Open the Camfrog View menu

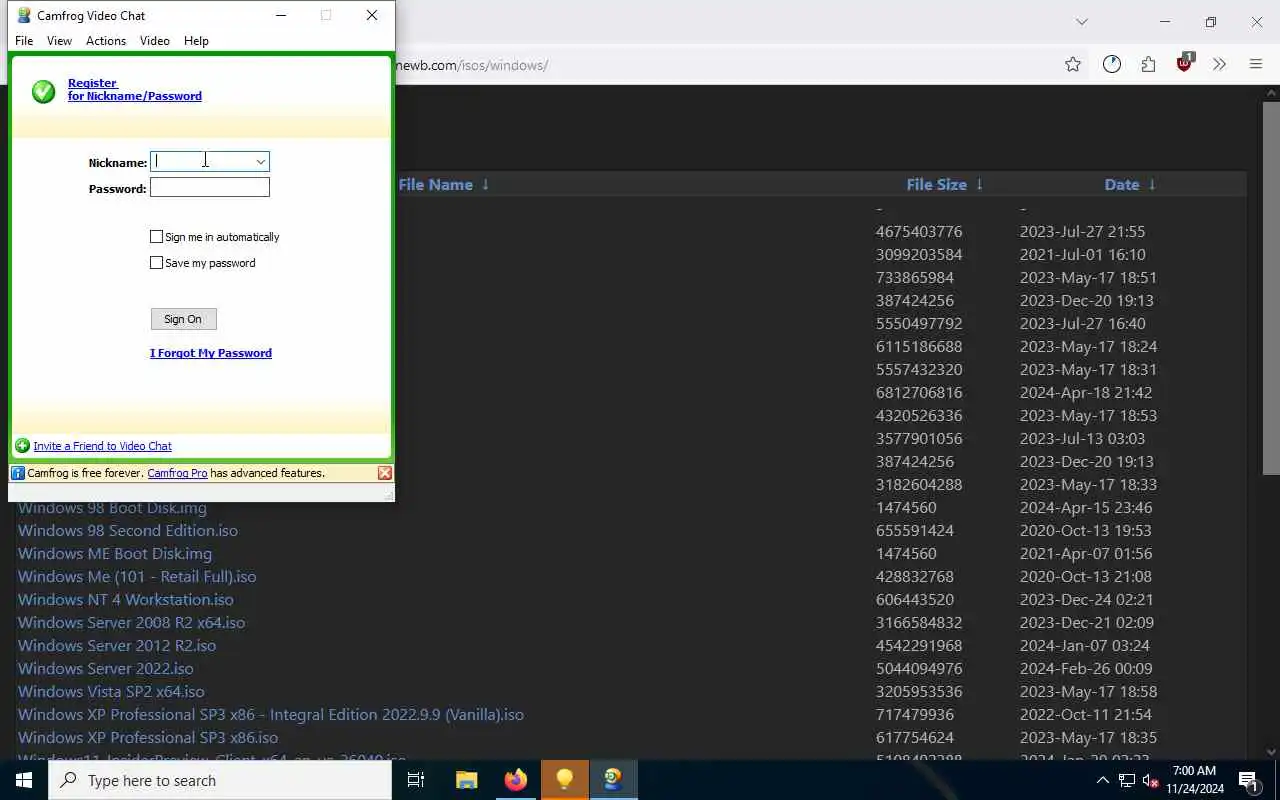(x=59, y=41)
